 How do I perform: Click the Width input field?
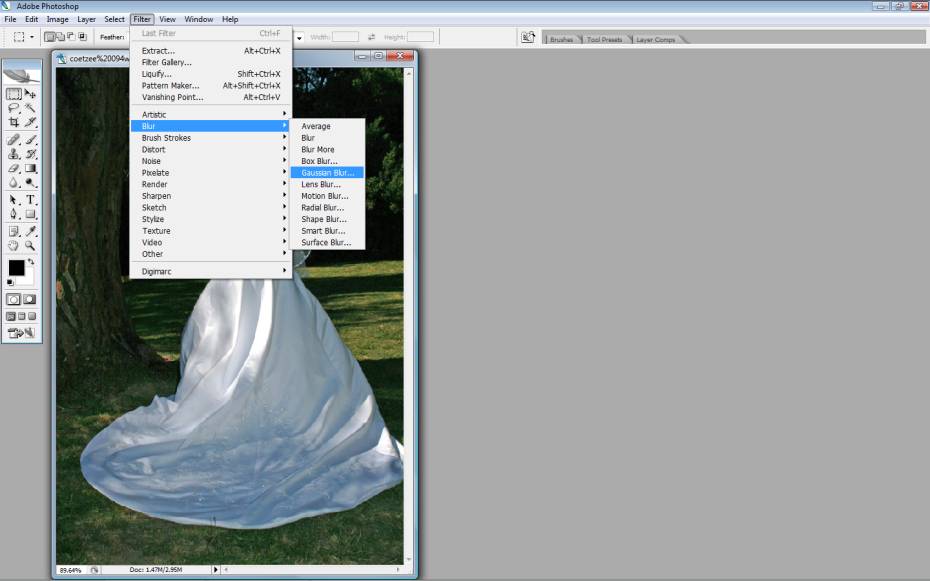coord(345,37)
